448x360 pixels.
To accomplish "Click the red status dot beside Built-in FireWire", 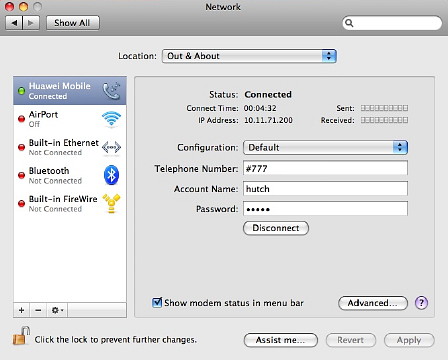I will click(x=21, y=203).
